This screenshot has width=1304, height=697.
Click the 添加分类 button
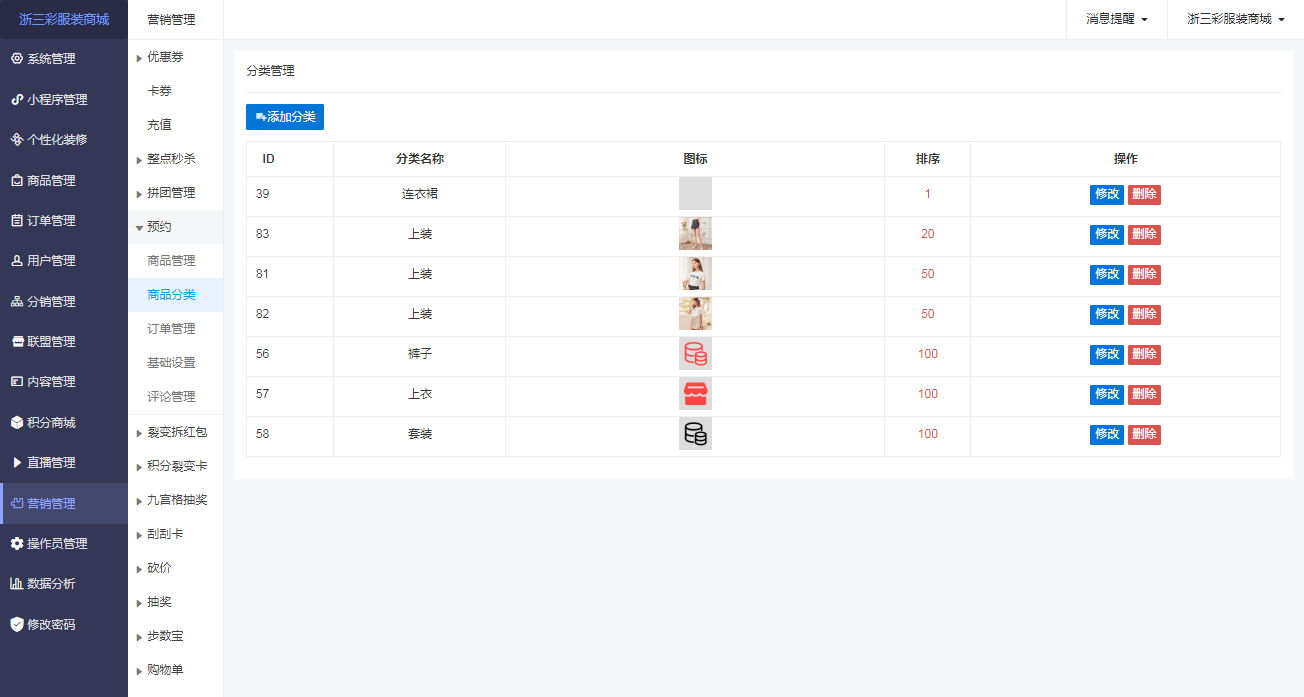tap(285, 117)
